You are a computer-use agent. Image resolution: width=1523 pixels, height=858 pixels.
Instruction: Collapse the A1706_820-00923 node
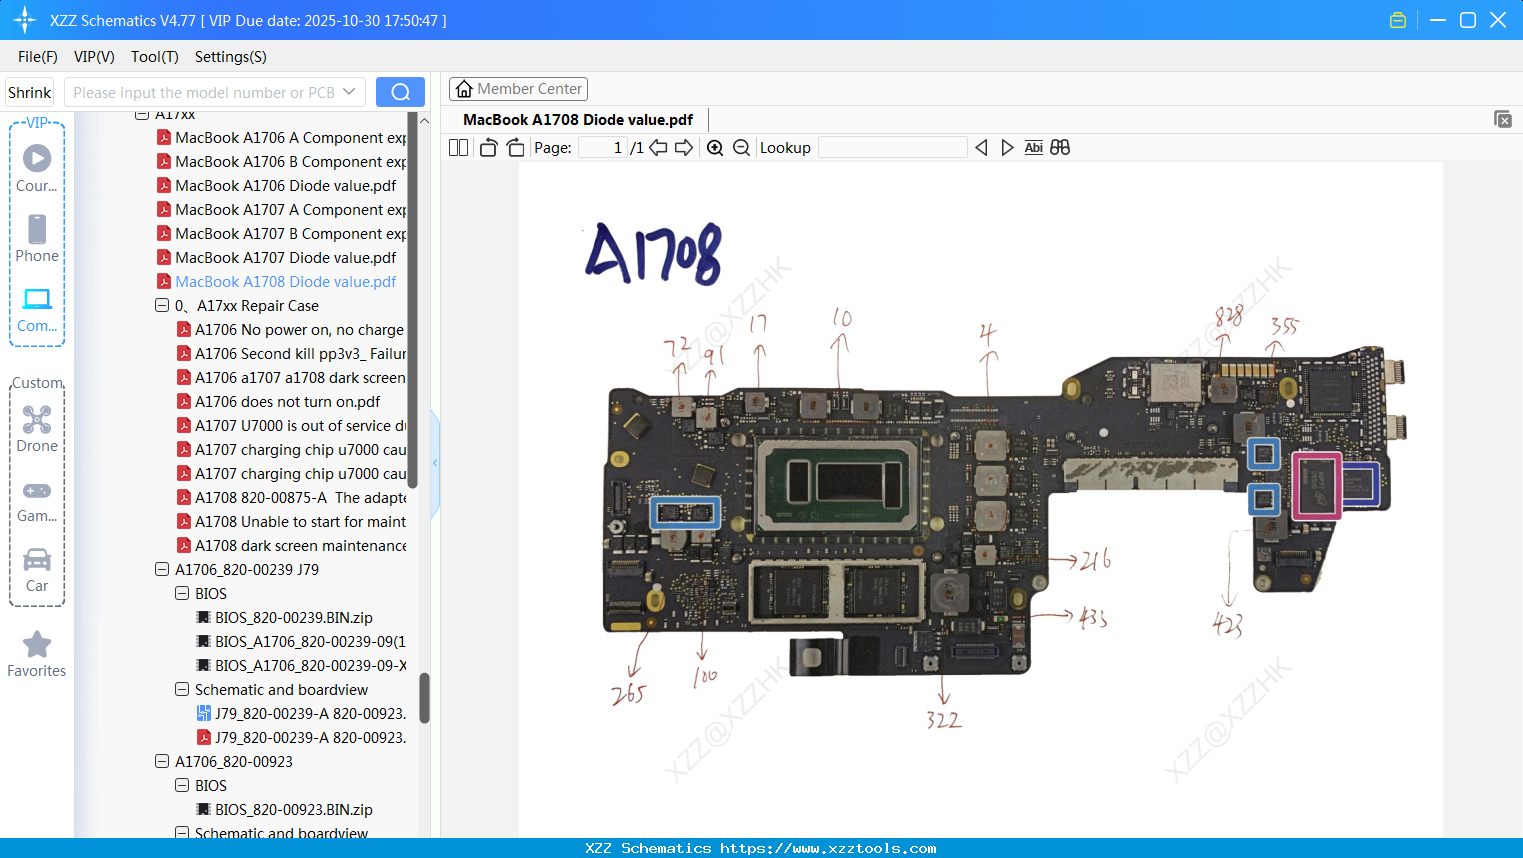coord(162,762)
